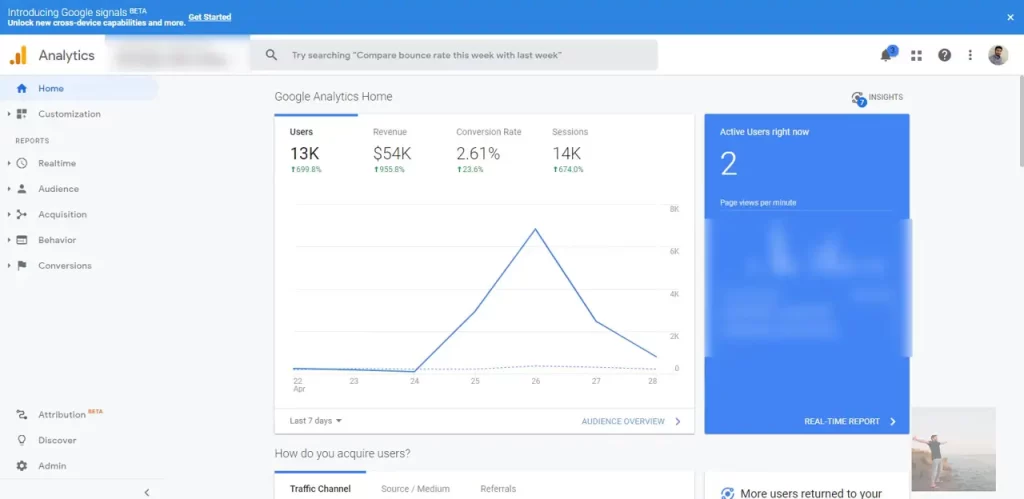Click the Discover lightbulb icon

click(22, 440)
